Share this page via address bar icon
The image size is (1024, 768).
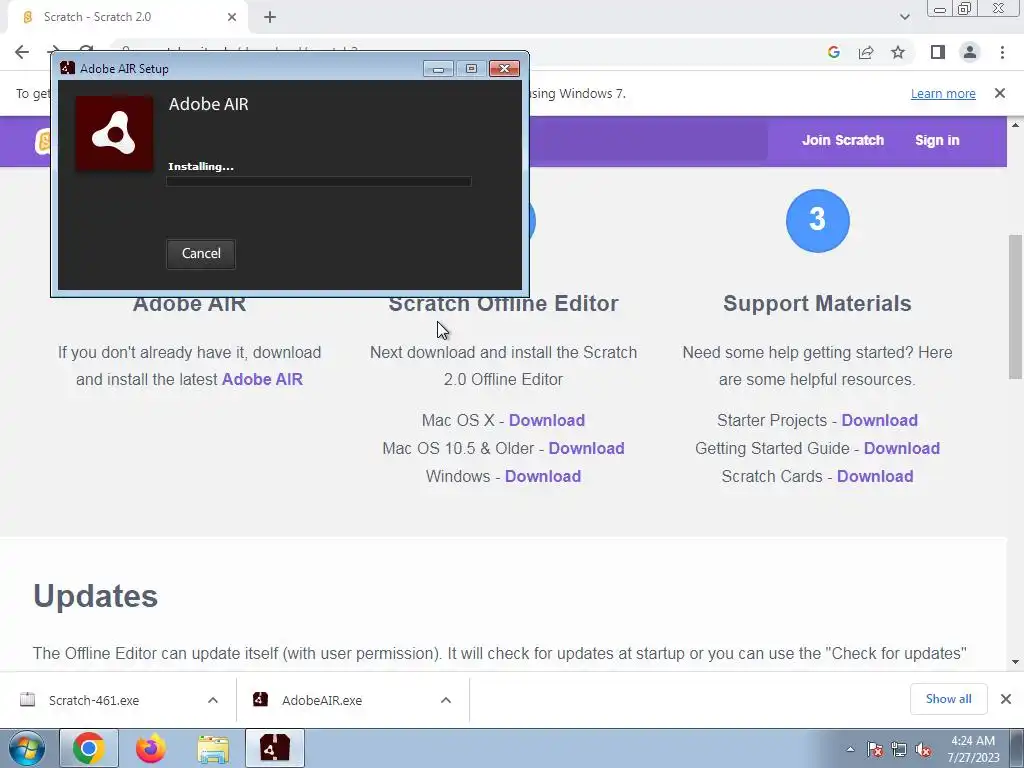click(x=866, y=52)
